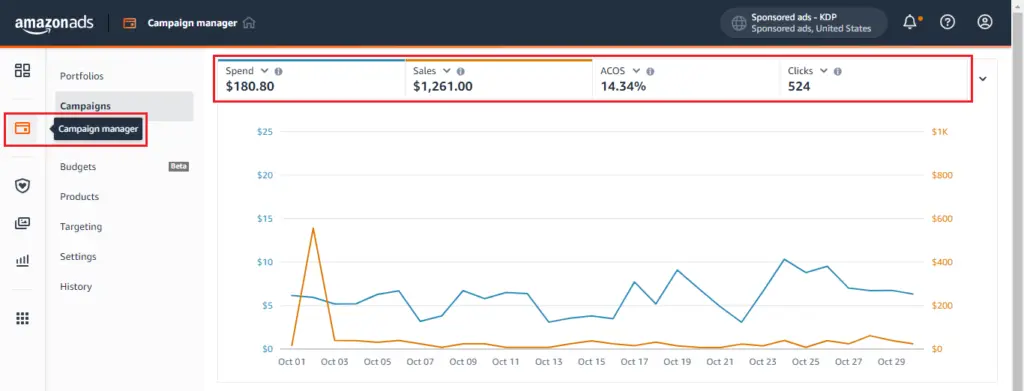Click the home icon beside Campaign manager
The width and height of the screenshot is (1024, 391).
248,23
